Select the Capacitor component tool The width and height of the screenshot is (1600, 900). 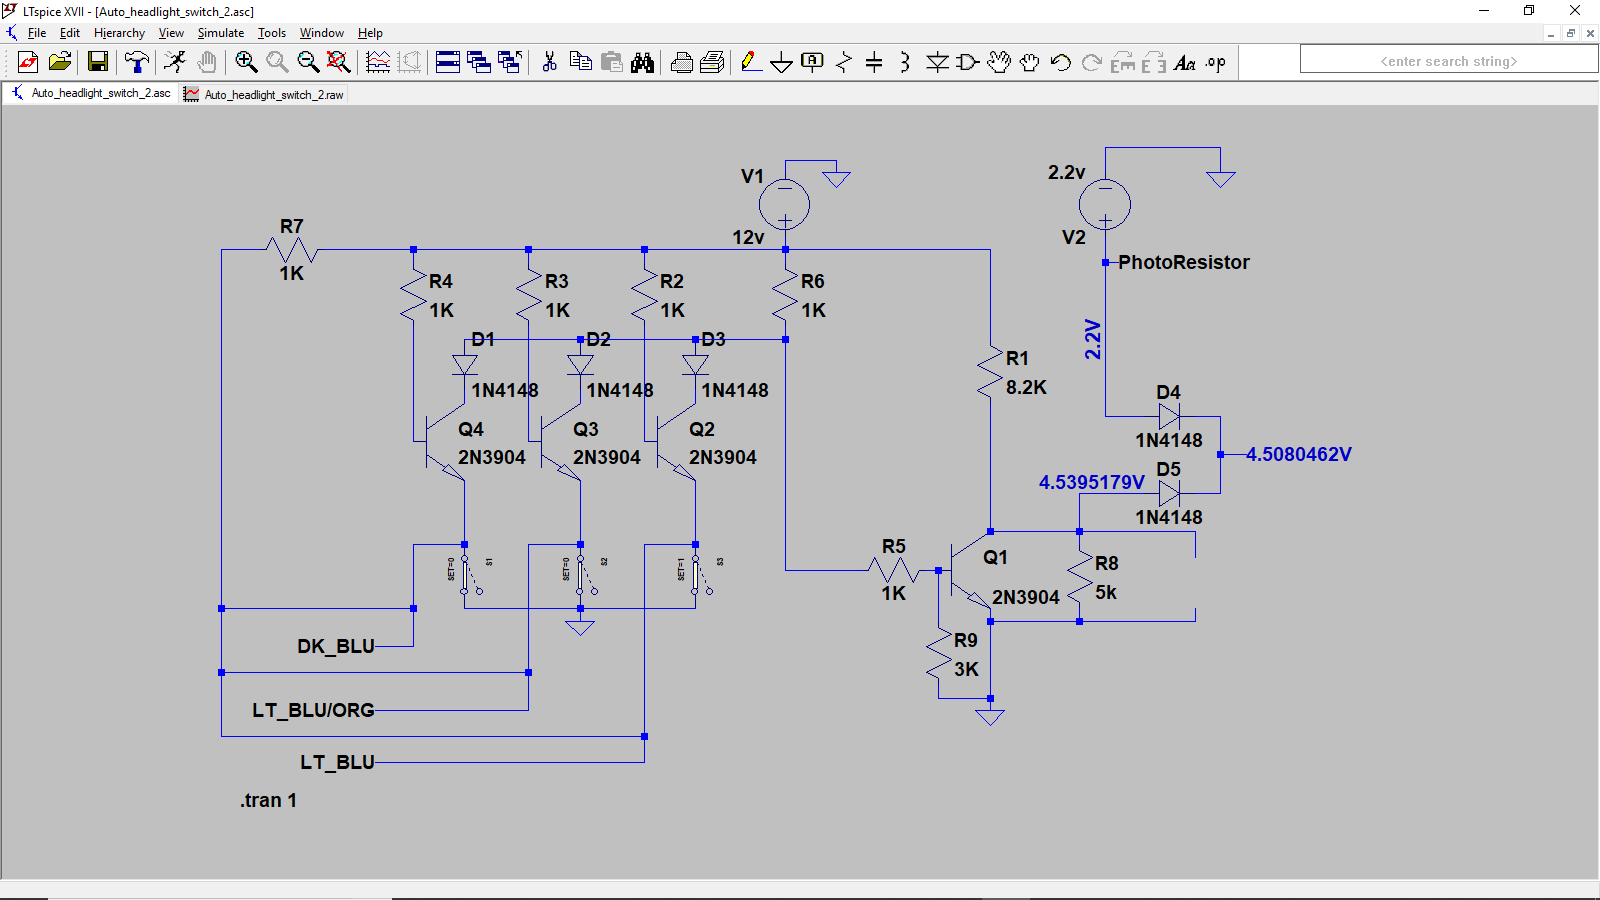[x=874, y=62]
